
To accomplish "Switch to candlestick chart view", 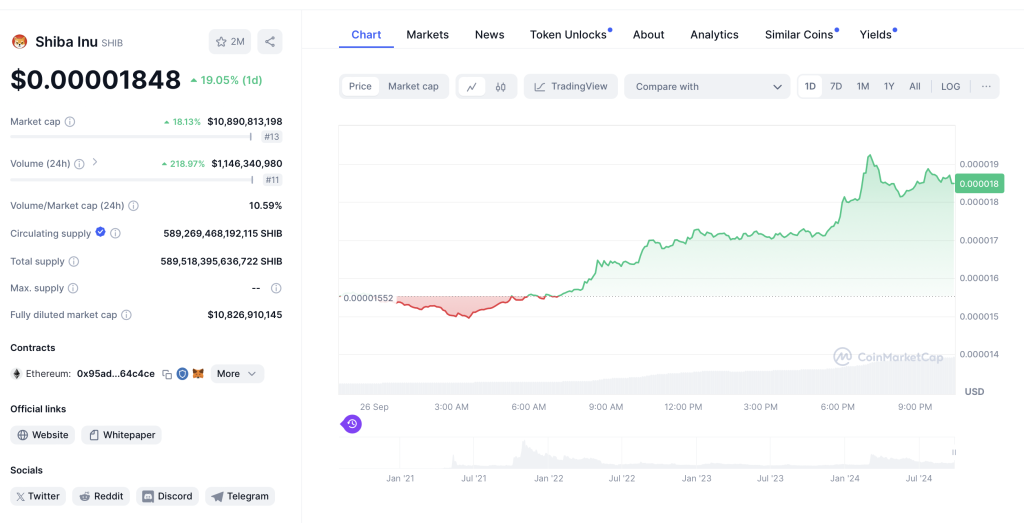I will (501, 86).
